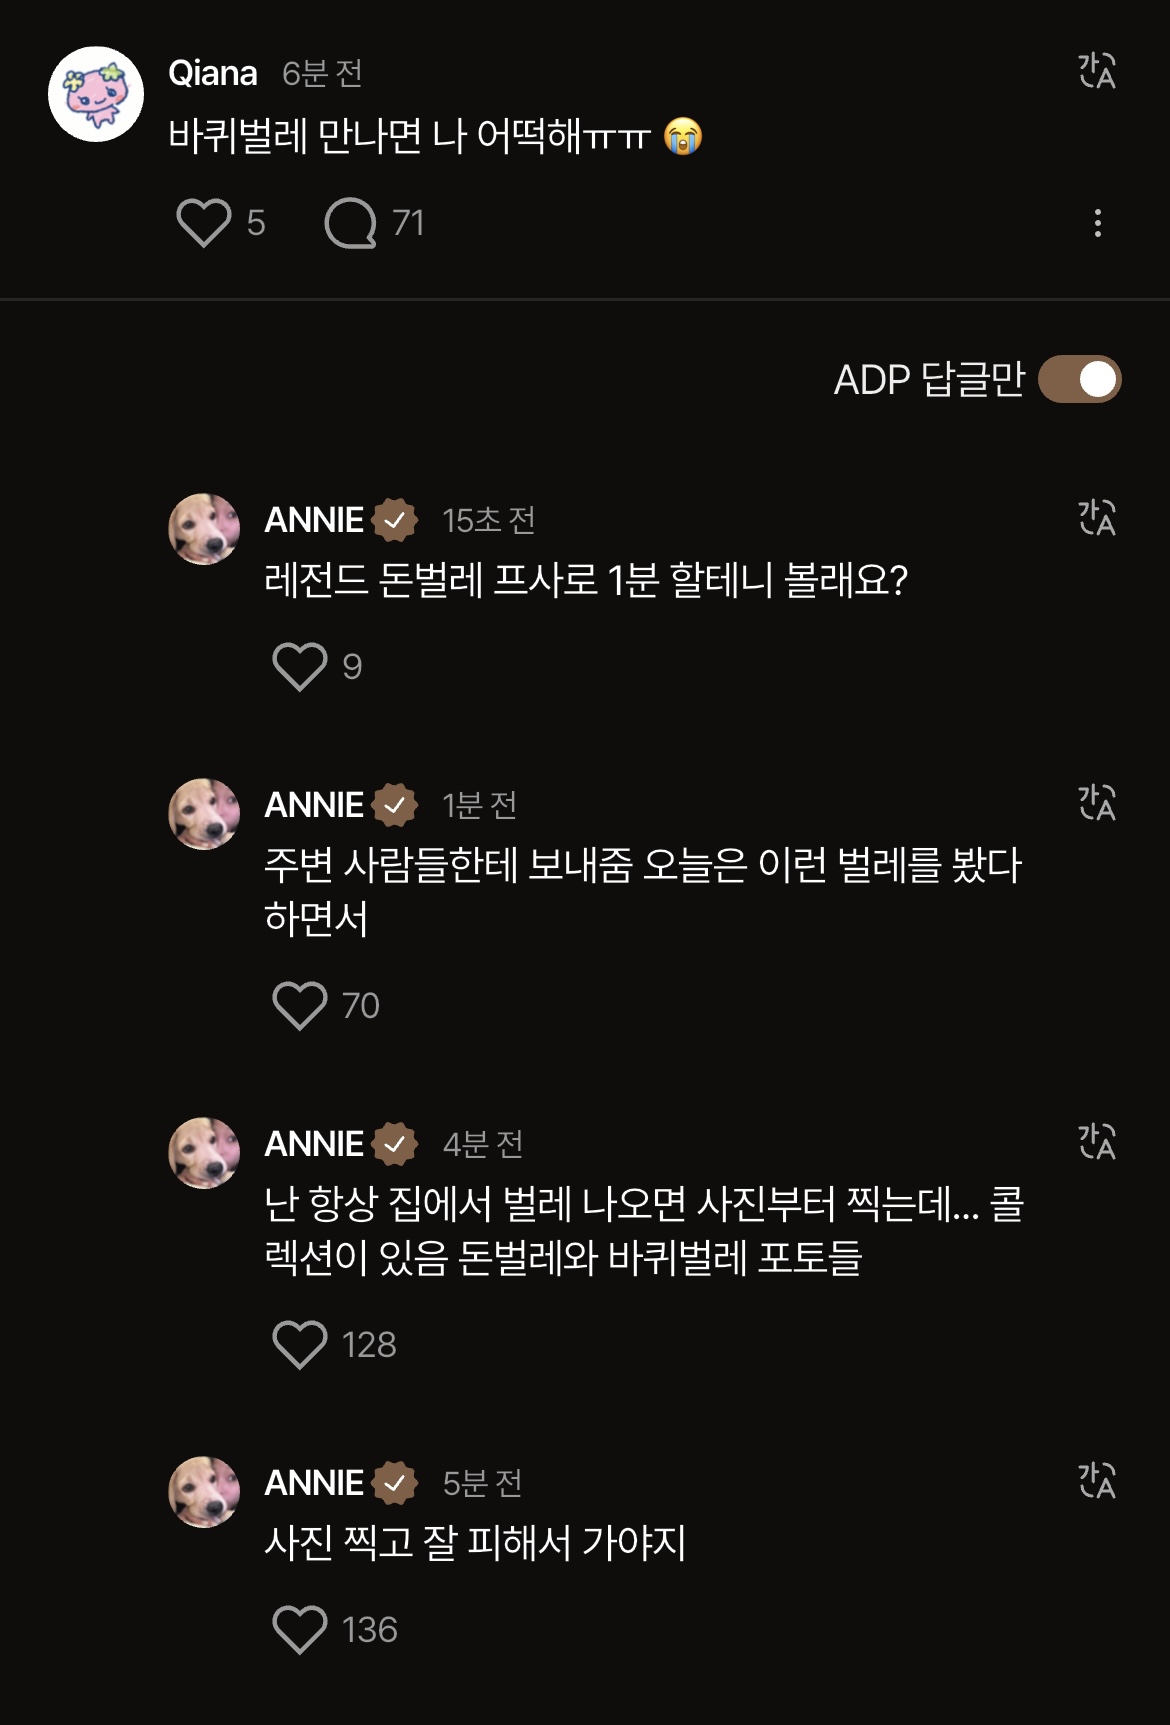This screenshot has height=1725, width=1170.
Task: Translate ANNIE's reply posted 5분 전
Action: (x=1097, y=1481)
